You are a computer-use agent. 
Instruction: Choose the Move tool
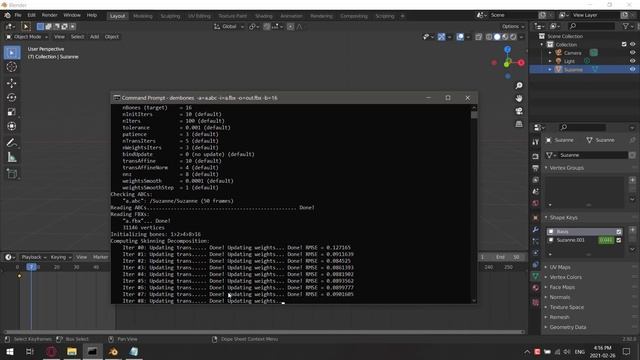[12, 83]
